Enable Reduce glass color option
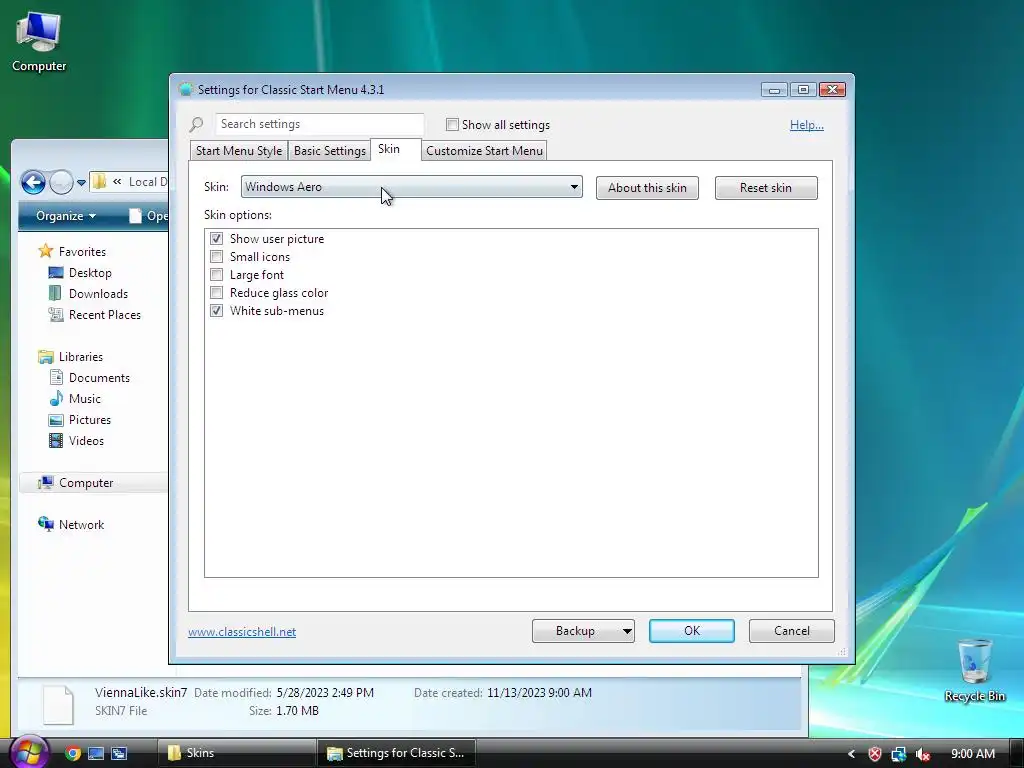The image size is (1024, 768). point(216,293)
